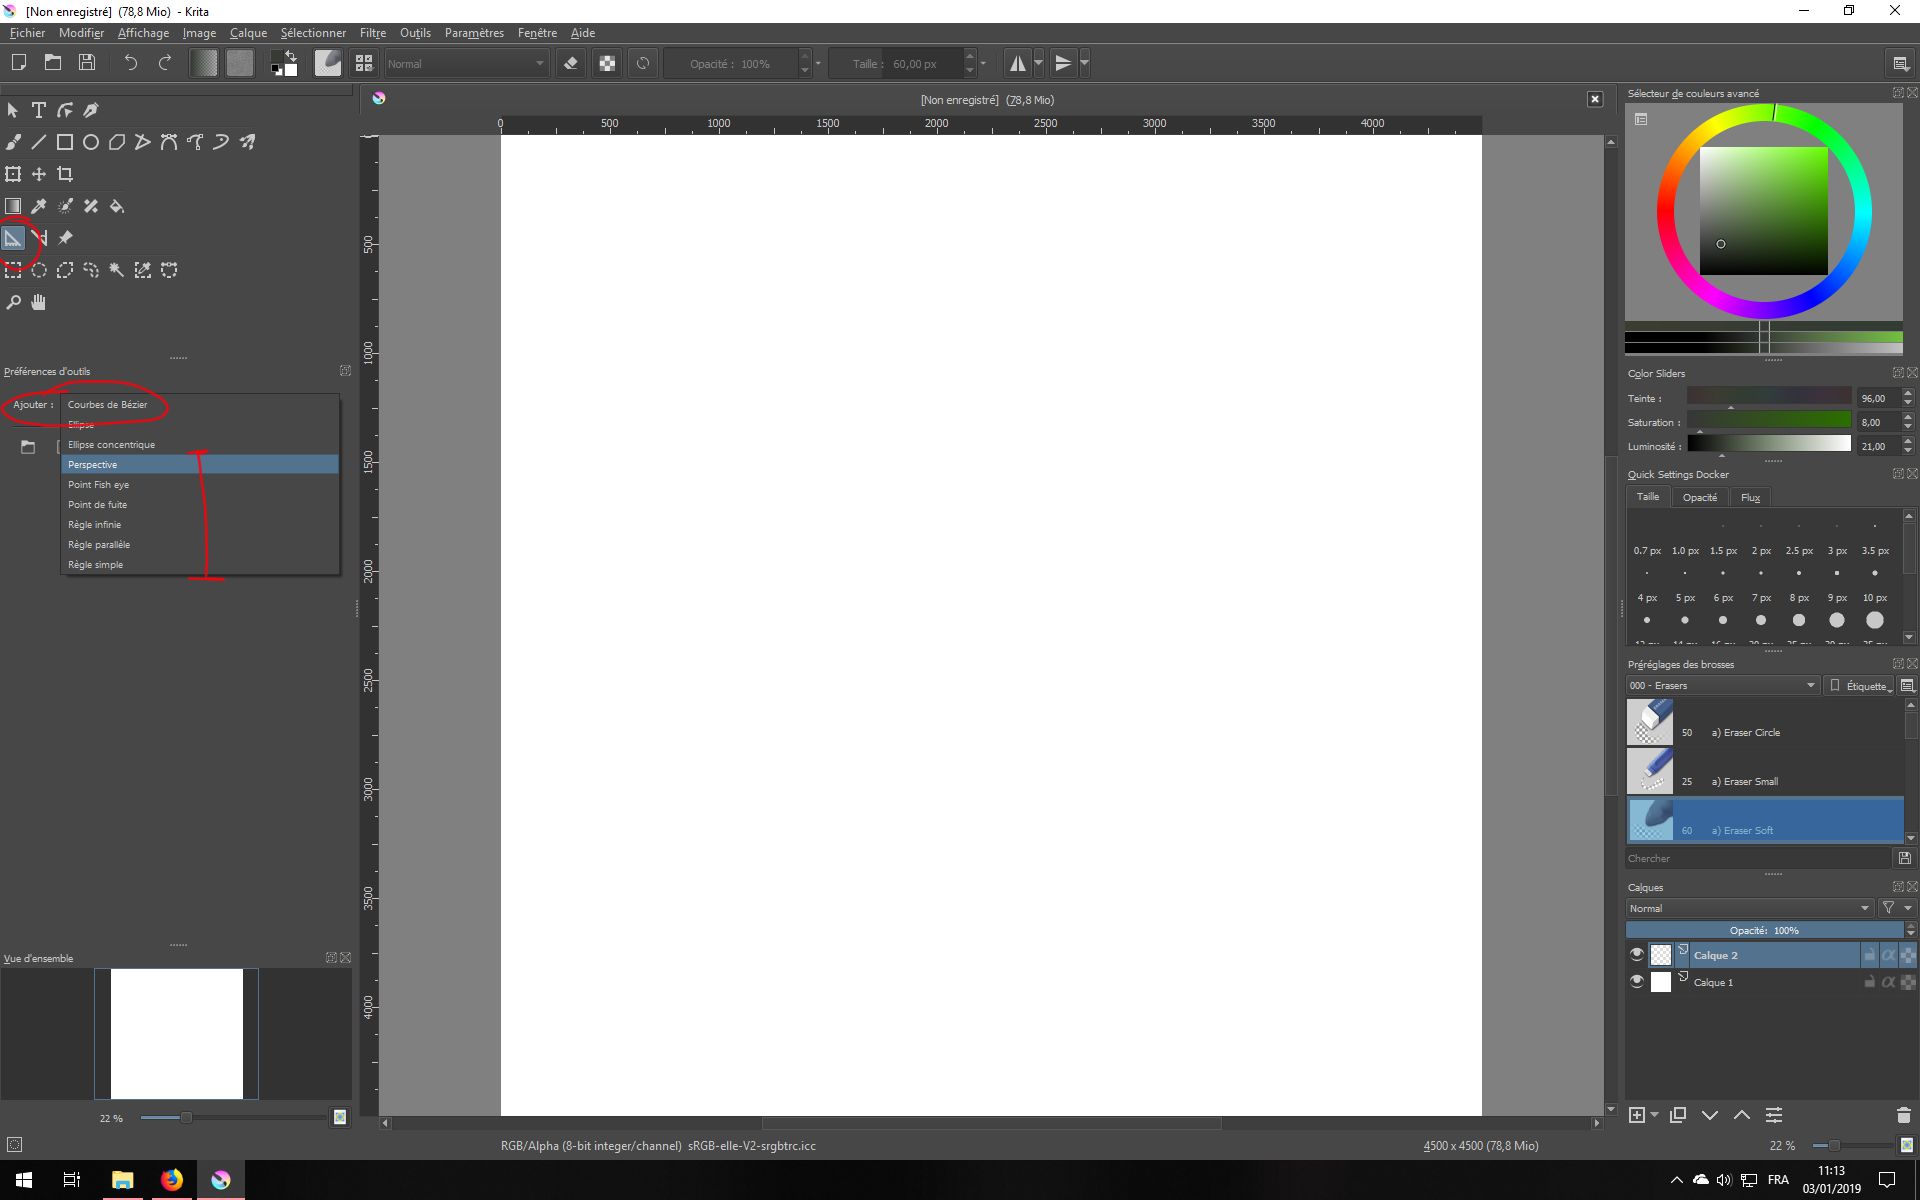Viewport: 1920px width, 1200px height.
Task: Switch to Opacité tab in Quick Settings
Action: point(1699,497)
